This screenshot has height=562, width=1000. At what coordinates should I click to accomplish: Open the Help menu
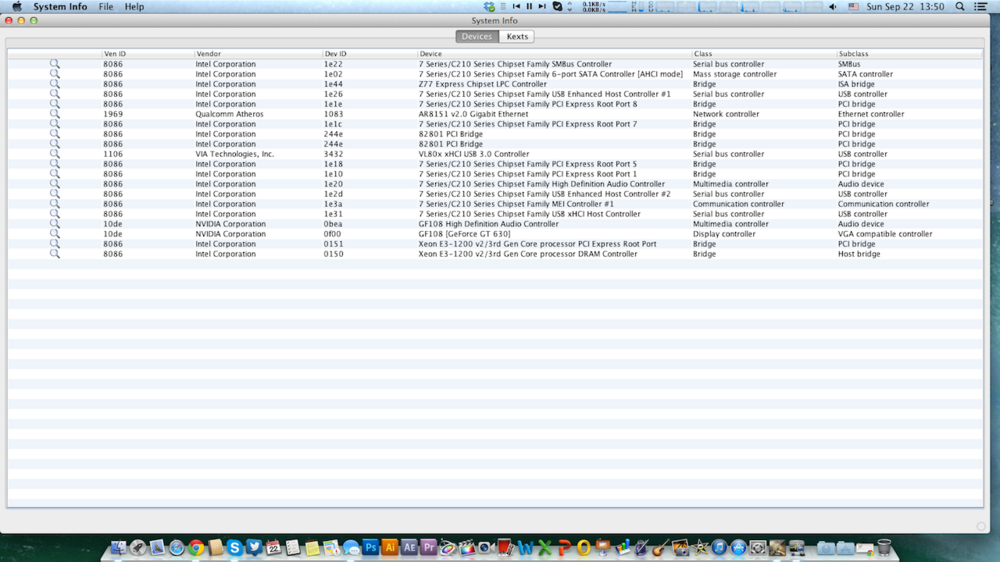(134, 7)
